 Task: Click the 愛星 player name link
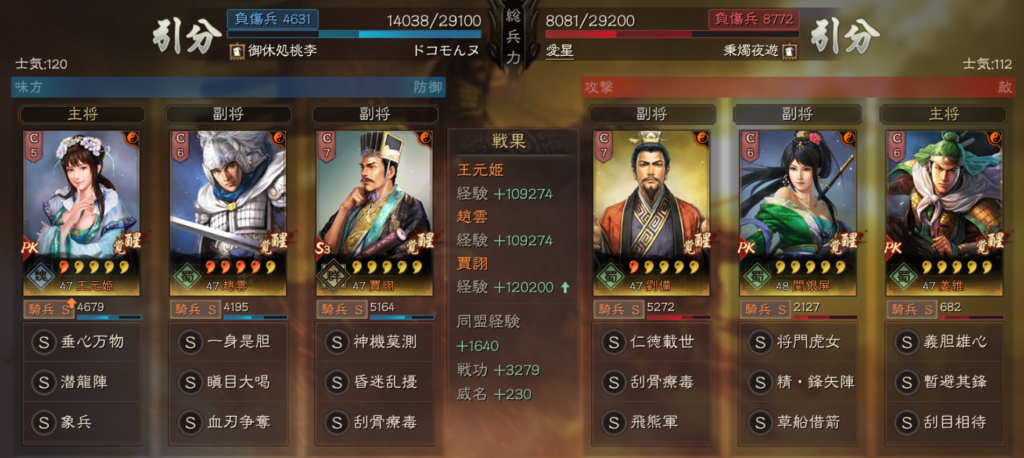pos(560,50)
